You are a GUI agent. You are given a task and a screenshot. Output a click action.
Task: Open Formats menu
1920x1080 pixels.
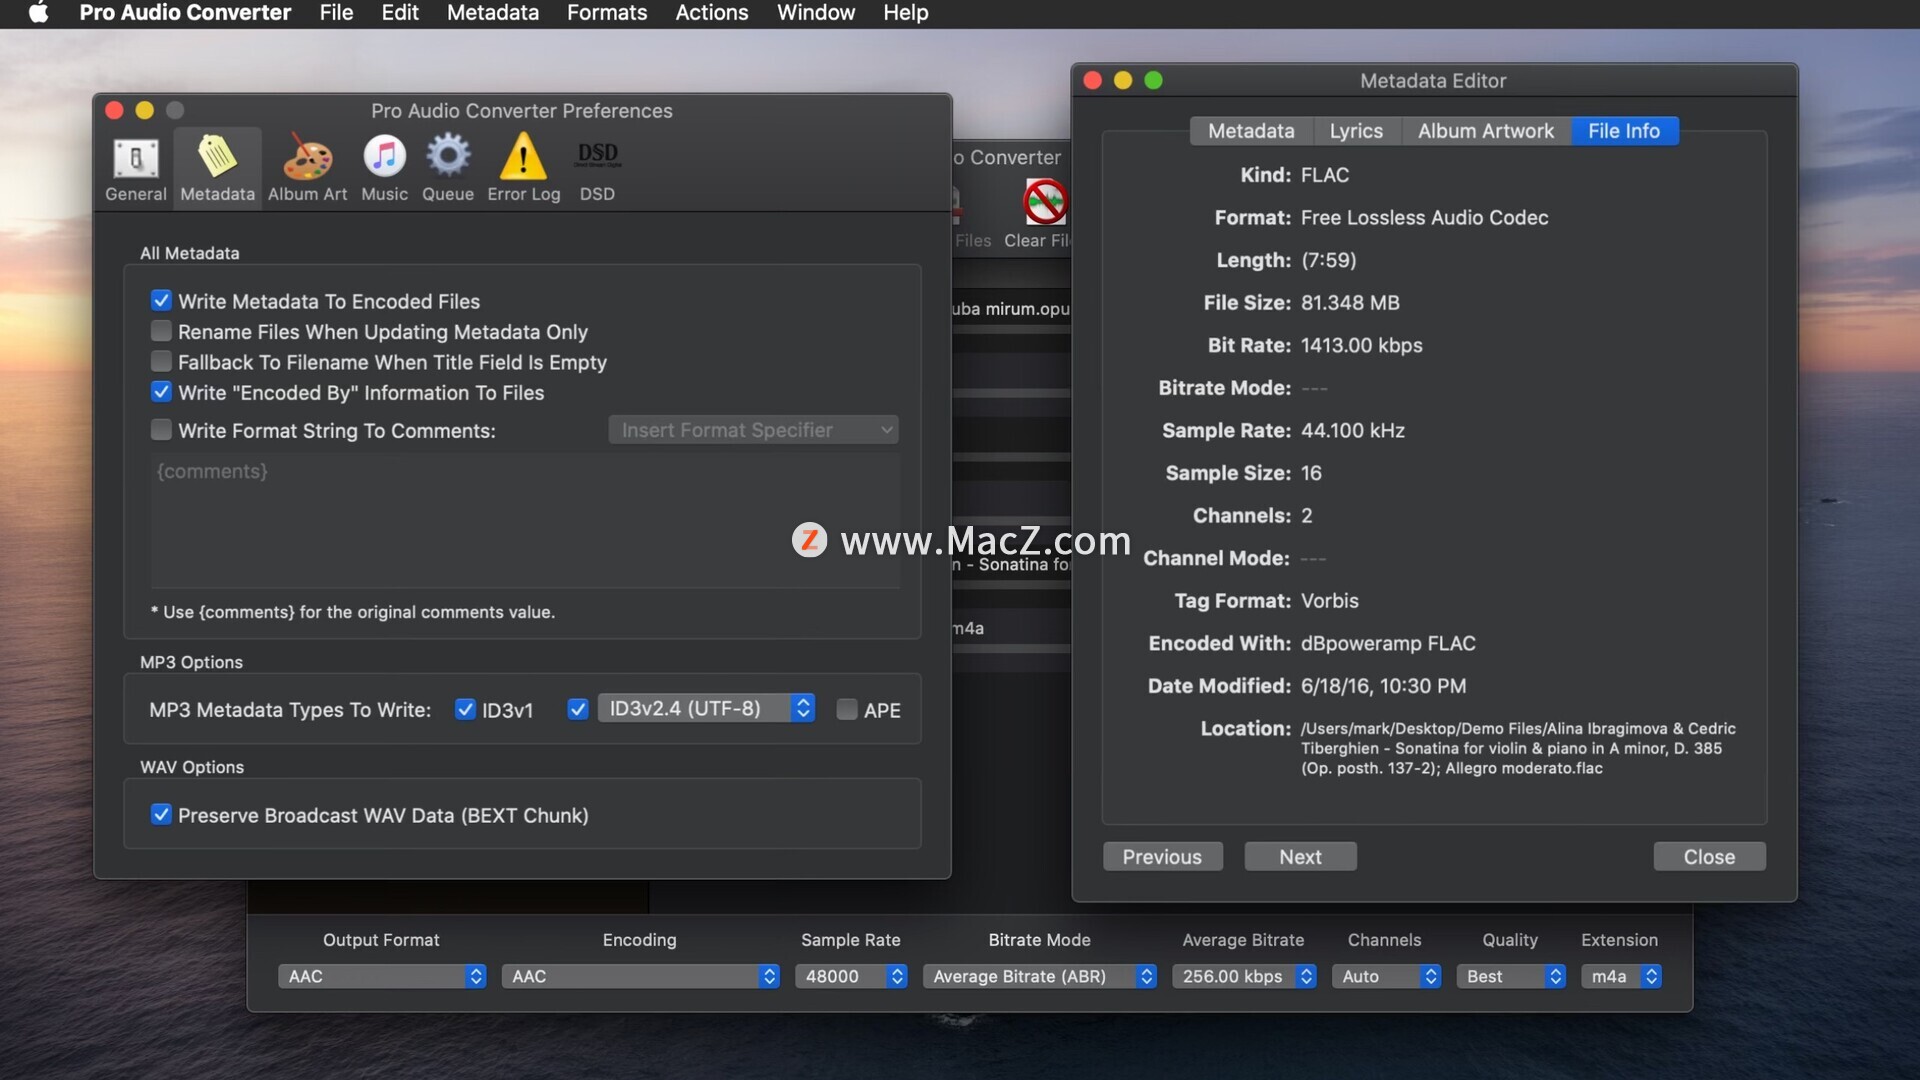pyautogui.click(x=607, y=13)
